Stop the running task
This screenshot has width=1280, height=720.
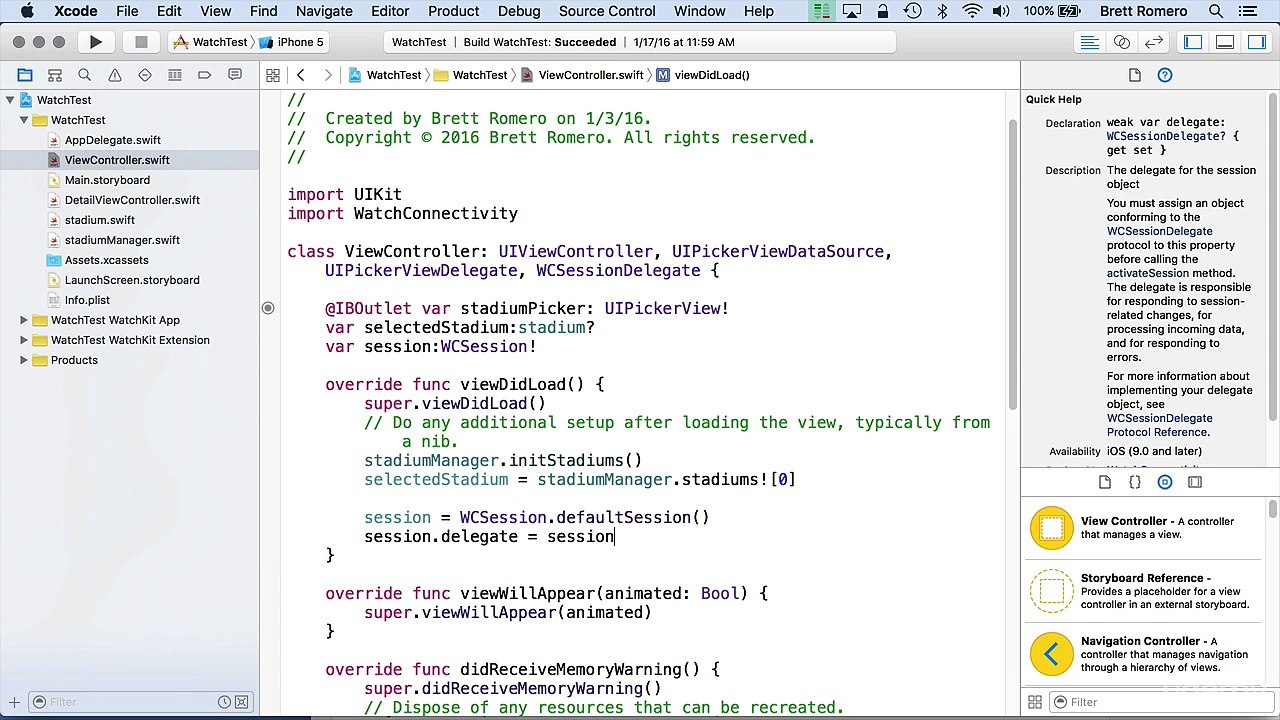(141, 42)
